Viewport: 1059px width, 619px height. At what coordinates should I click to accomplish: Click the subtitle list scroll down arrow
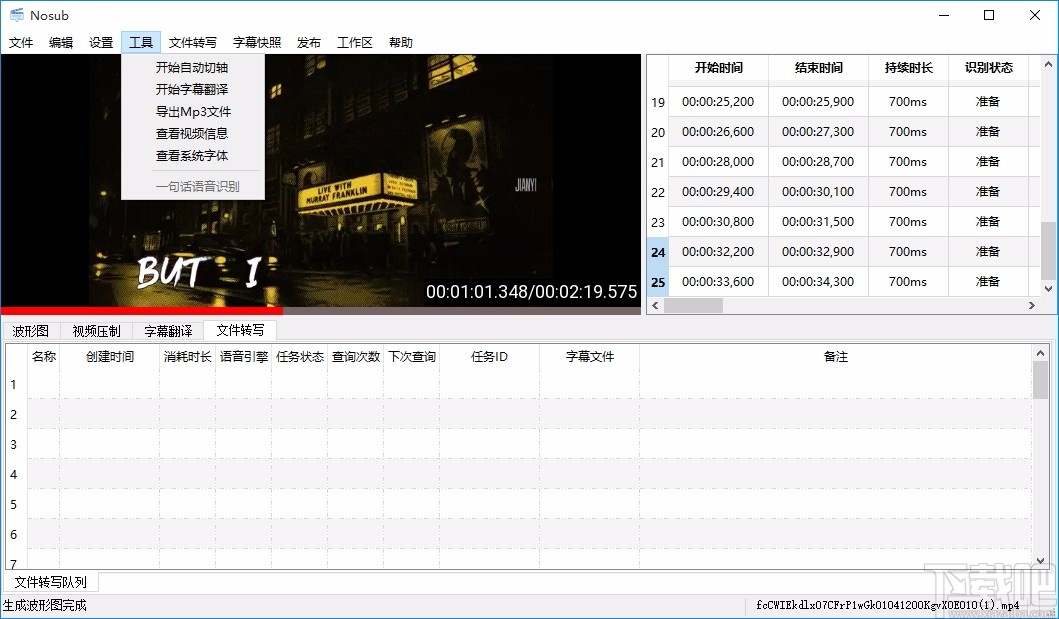(x=1048, y=289)
